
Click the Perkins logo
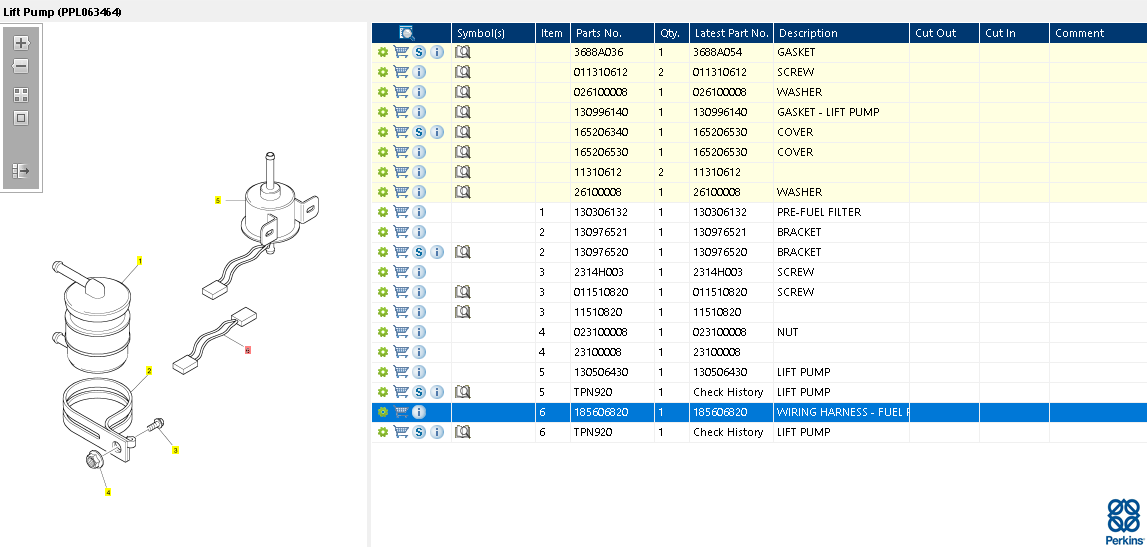tap(1124, 521)
